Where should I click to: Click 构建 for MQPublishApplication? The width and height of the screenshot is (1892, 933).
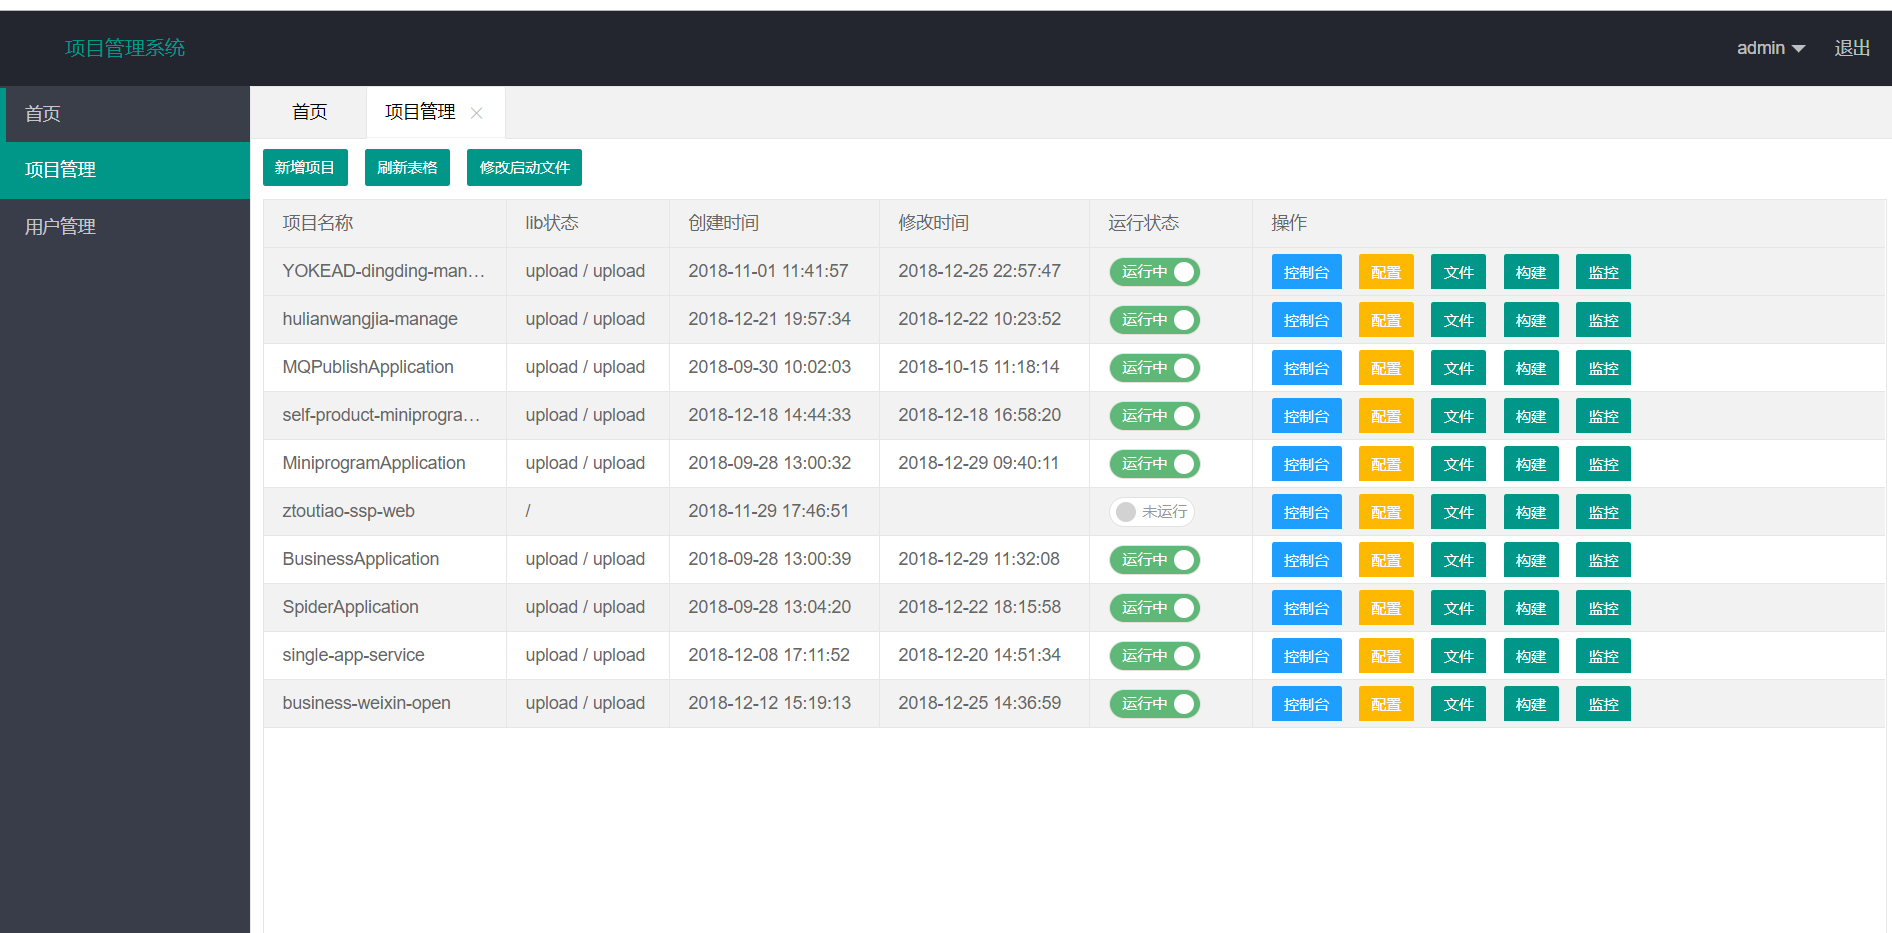coord(1531,368)
